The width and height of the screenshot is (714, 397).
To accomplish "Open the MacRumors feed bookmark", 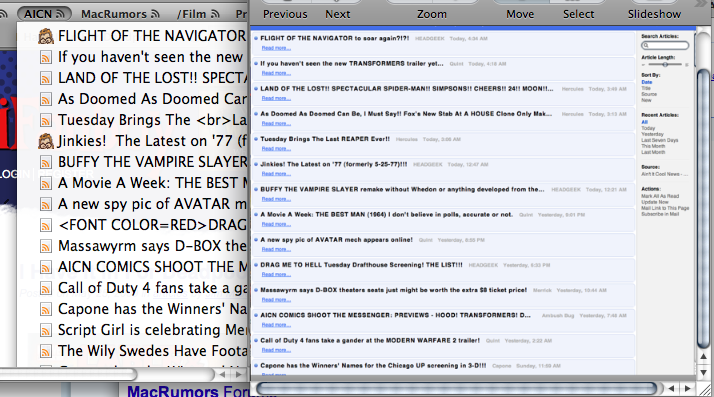I will tap(120, 14).
